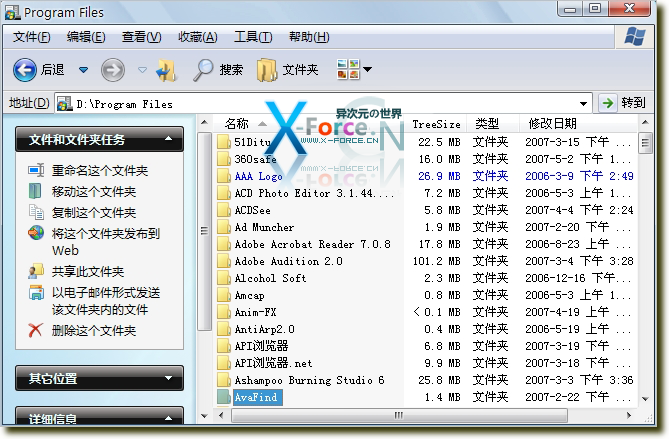Select the Anim-FX folder icon
This screenshot has height=439, width=669.
point(224,312)
